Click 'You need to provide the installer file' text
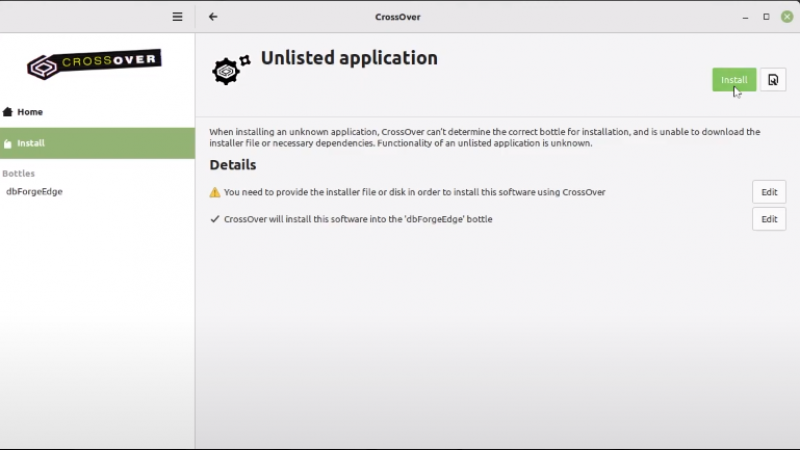The image size is (800, 450). point(414,192)
